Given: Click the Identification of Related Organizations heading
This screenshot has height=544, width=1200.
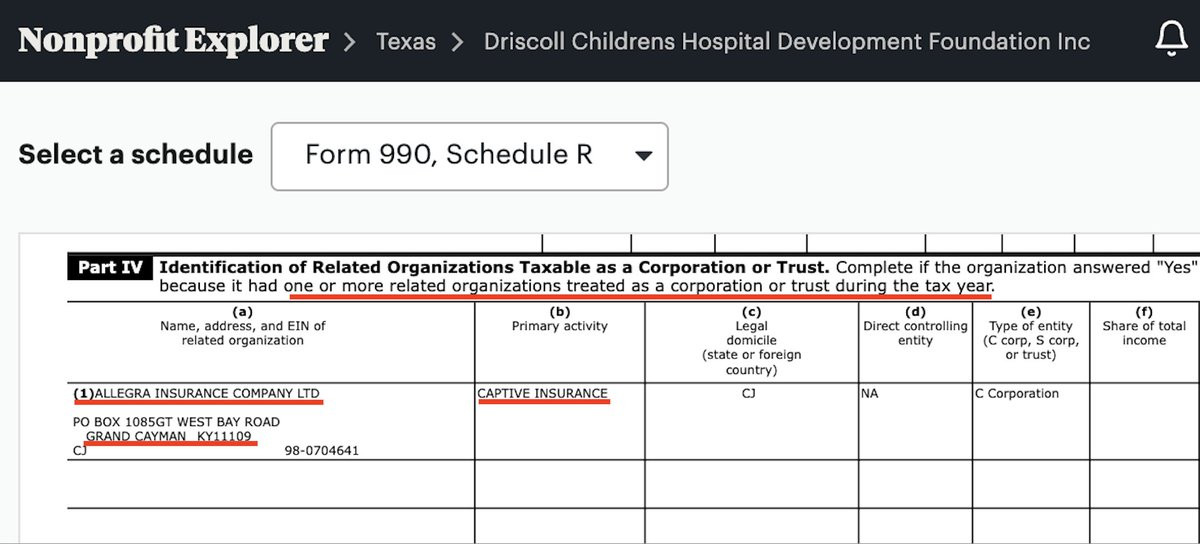Looking at the screenshot, I should pos(494,268).
